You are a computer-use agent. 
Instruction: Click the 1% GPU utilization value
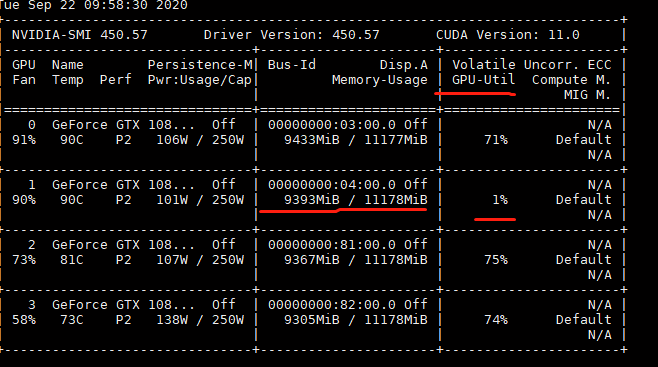(500, 200)
